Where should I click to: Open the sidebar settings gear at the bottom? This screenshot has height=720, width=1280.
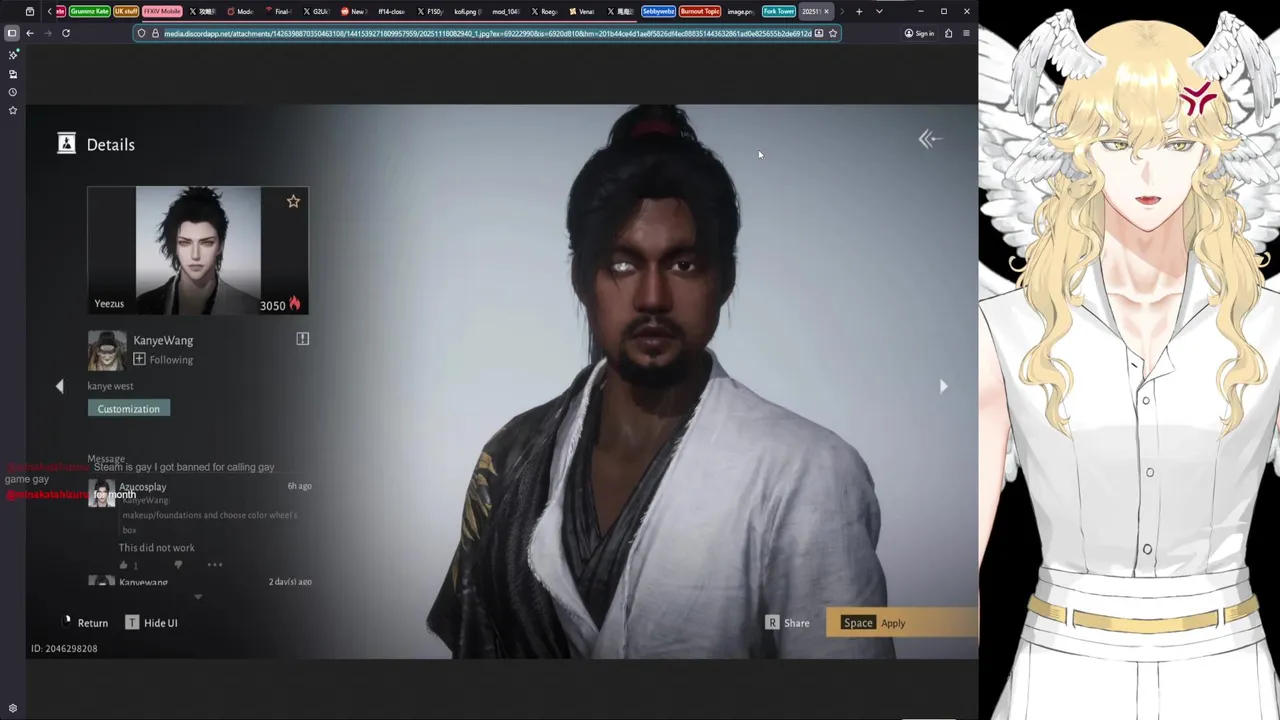pyautogui.click(x=13, y=708)
